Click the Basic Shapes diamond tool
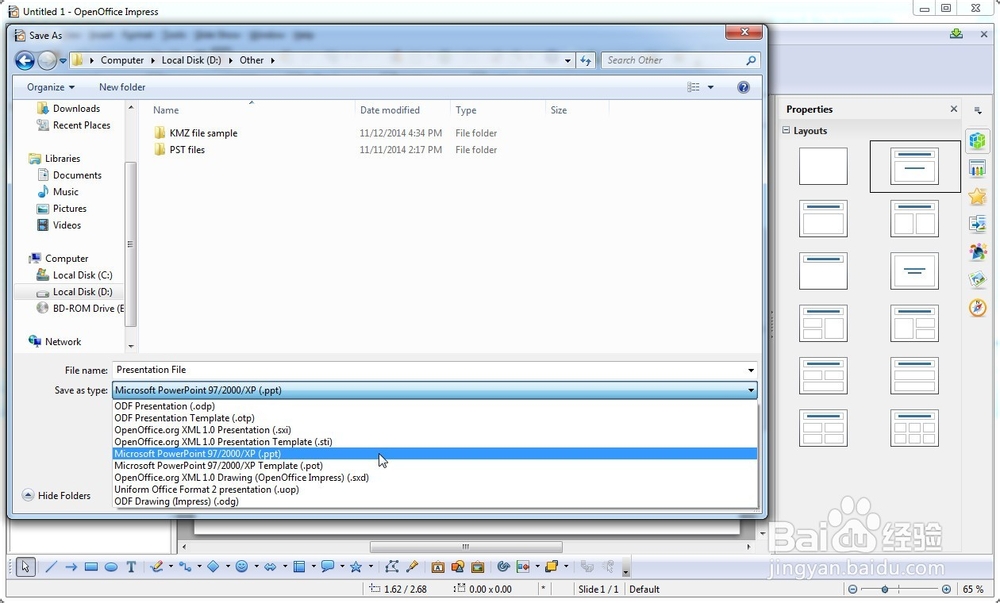The height and width of the screenshot is (603, 1000). [213, 567]
